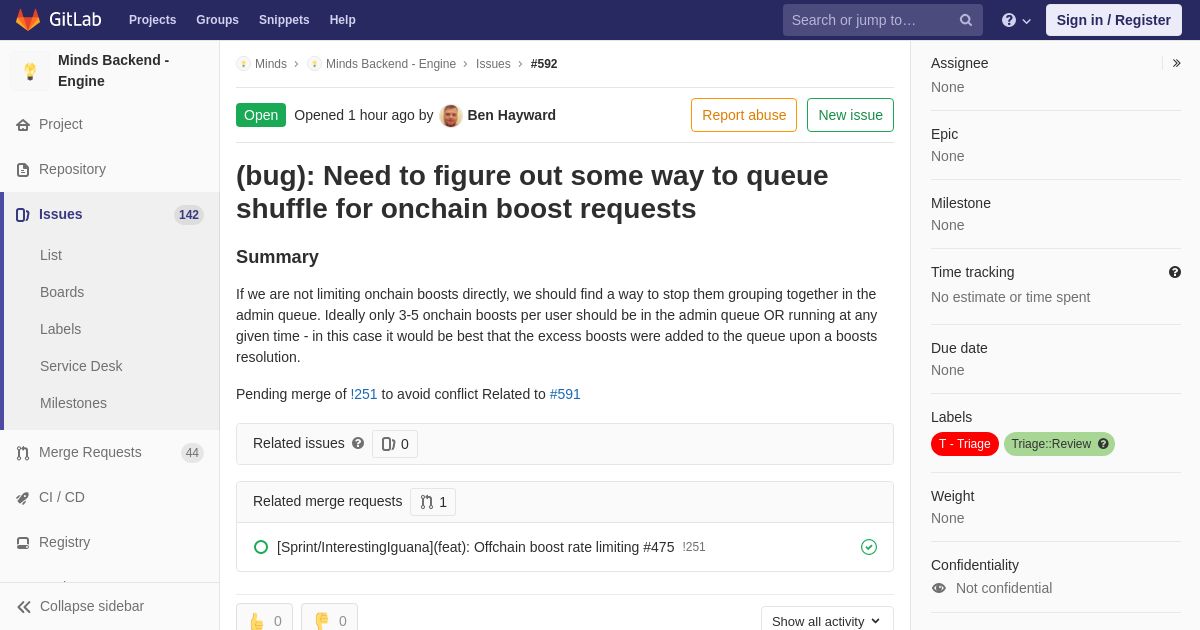Image resolution: width=1200 pixels, height=630 pixels.
Task: Open the Help question mark menu
Action: 1016,20
